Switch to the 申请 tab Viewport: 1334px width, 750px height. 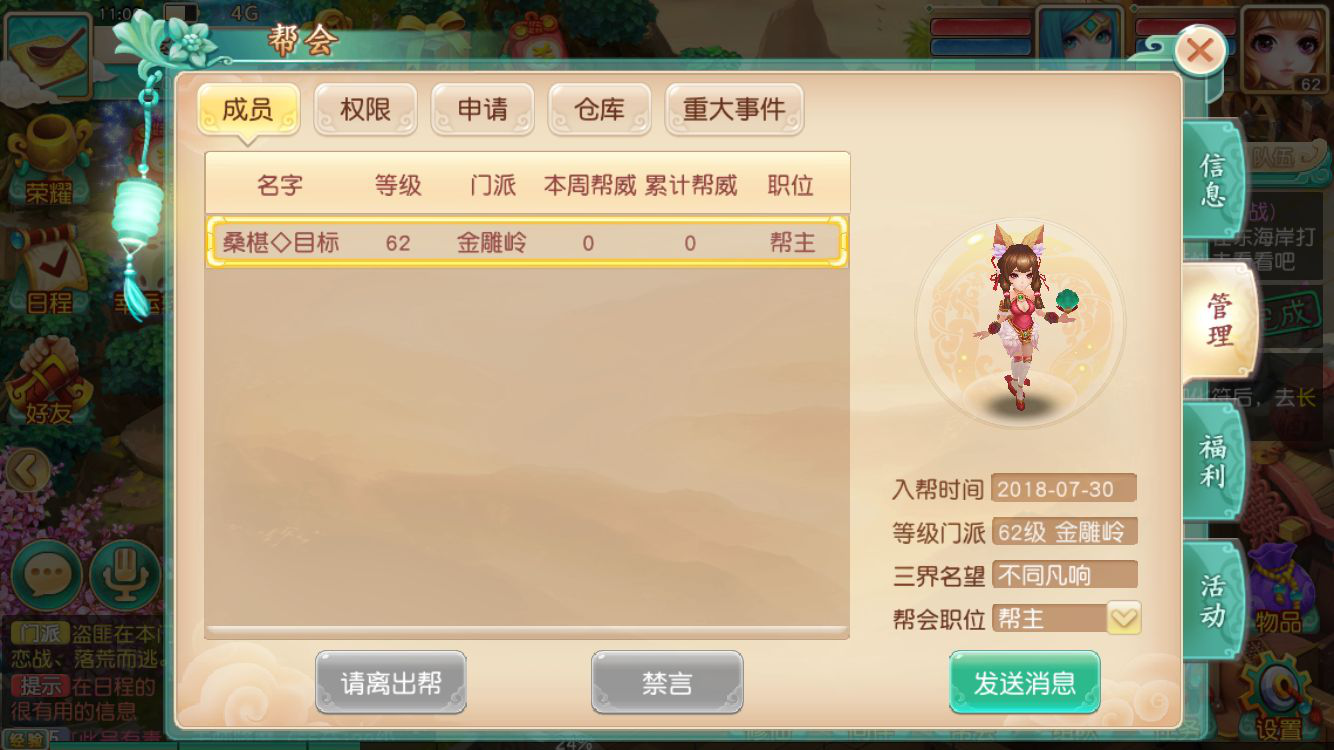click(483, 109)
